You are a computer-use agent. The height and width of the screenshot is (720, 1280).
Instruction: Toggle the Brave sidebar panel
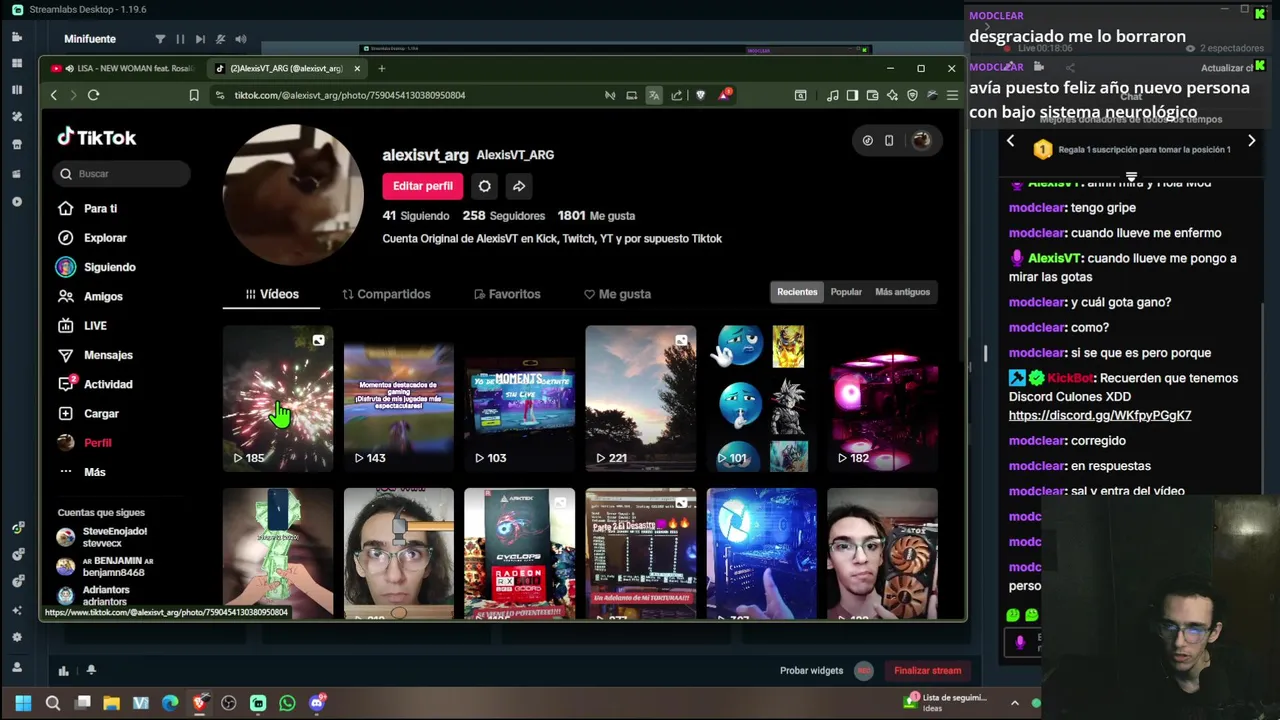click(x=852, y=95)
